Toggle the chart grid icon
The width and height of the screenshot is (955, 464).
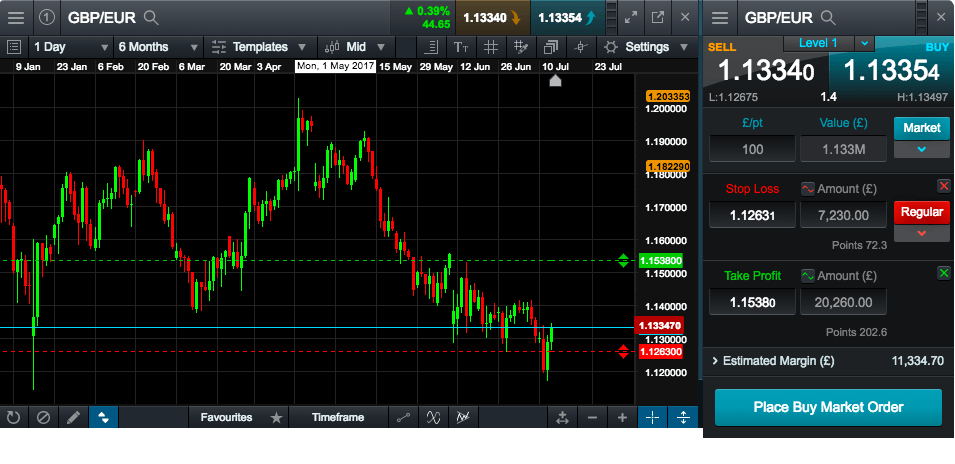[491, 47]
